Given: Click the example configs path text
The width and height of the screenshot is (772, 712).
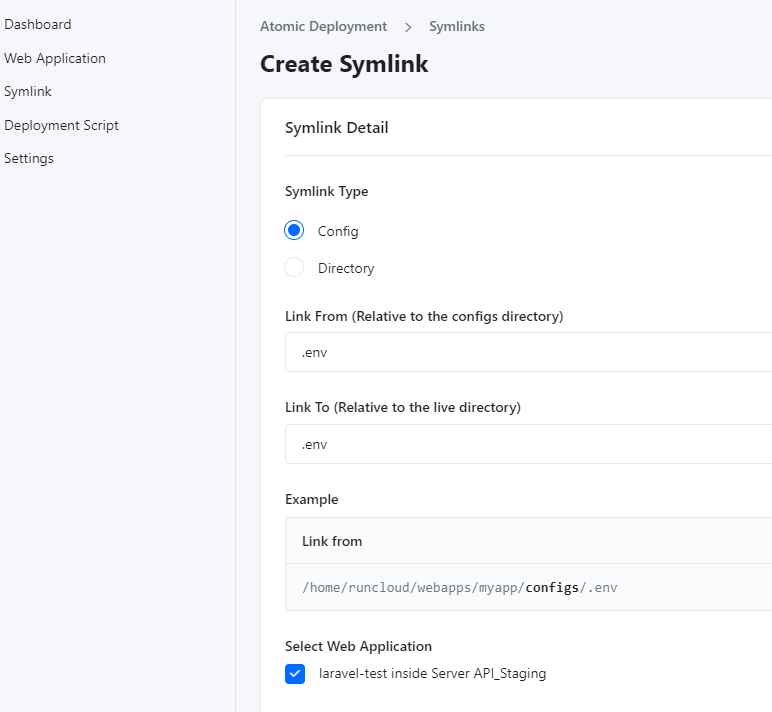Looking at the screenshot, I should coord(459,587).
